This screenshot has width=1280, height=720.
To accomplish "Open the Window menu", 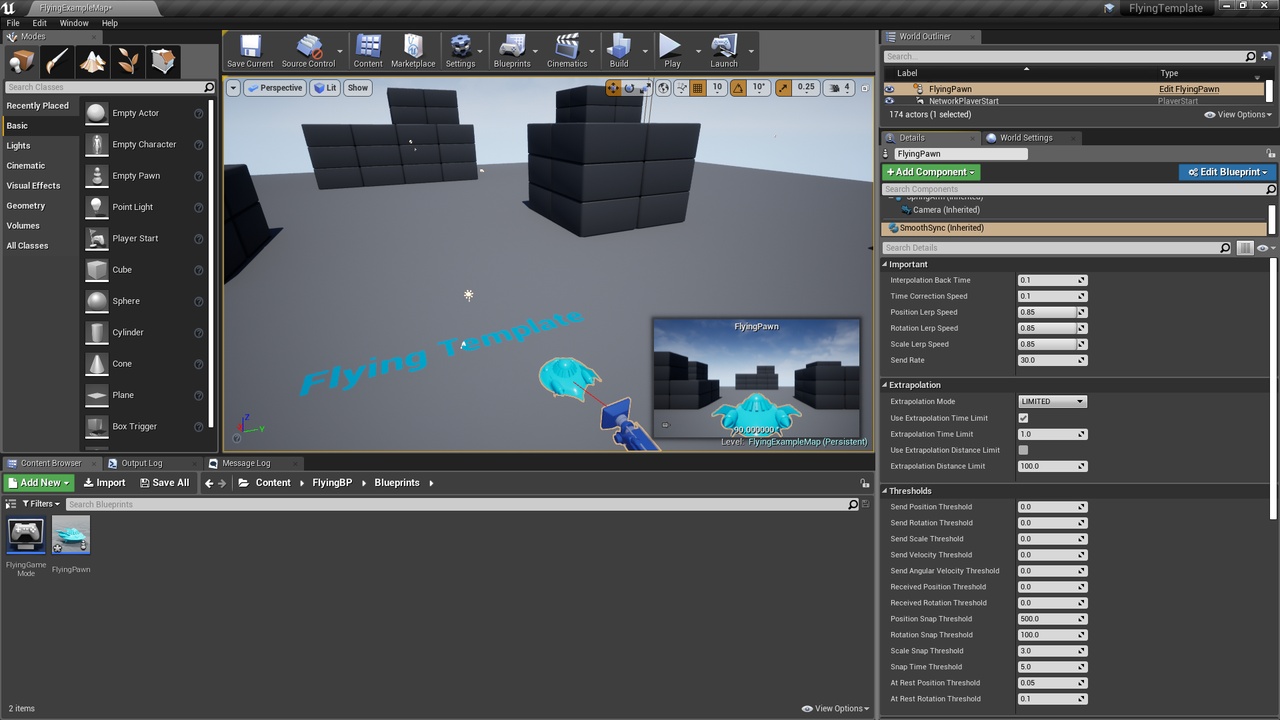I will click(x=74, y=22).
